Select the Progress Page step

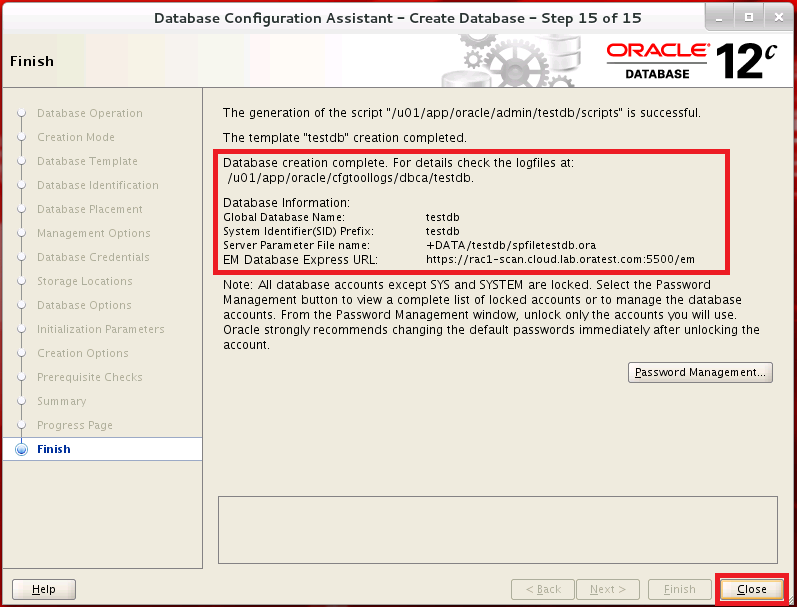(x=75, y=425)
